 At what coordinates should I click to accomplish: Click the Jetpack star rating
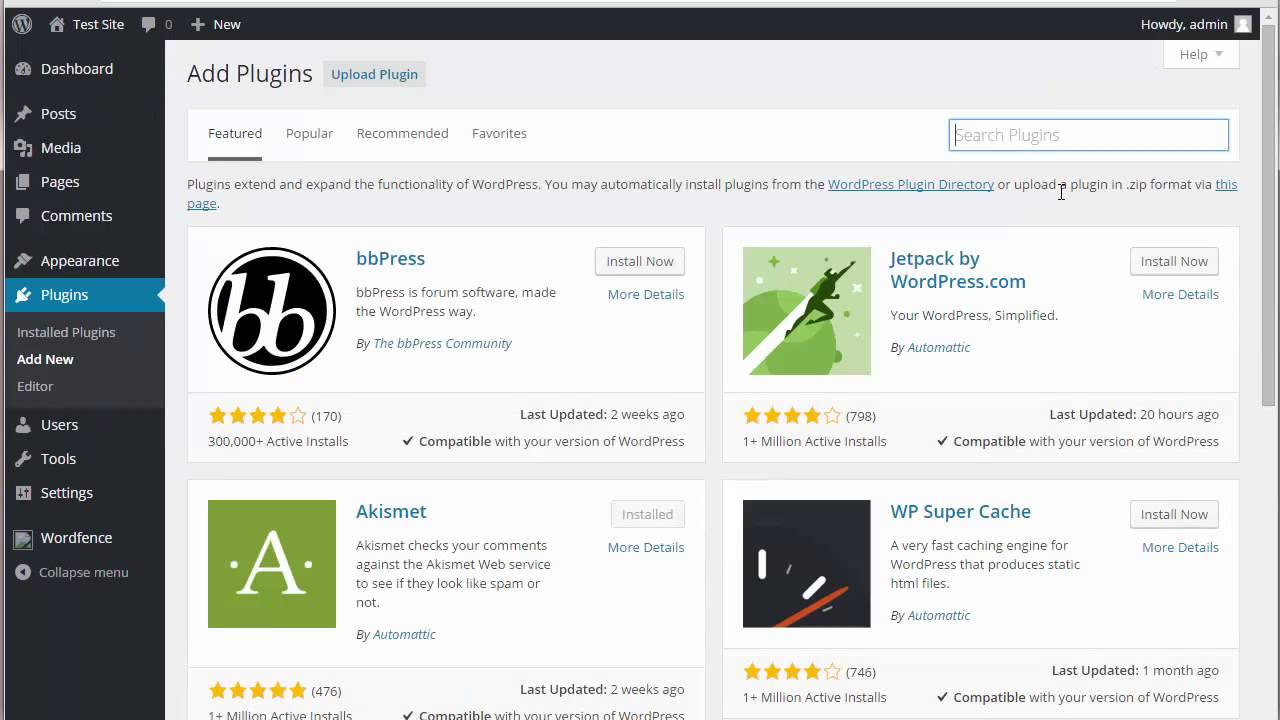[792, 416]
